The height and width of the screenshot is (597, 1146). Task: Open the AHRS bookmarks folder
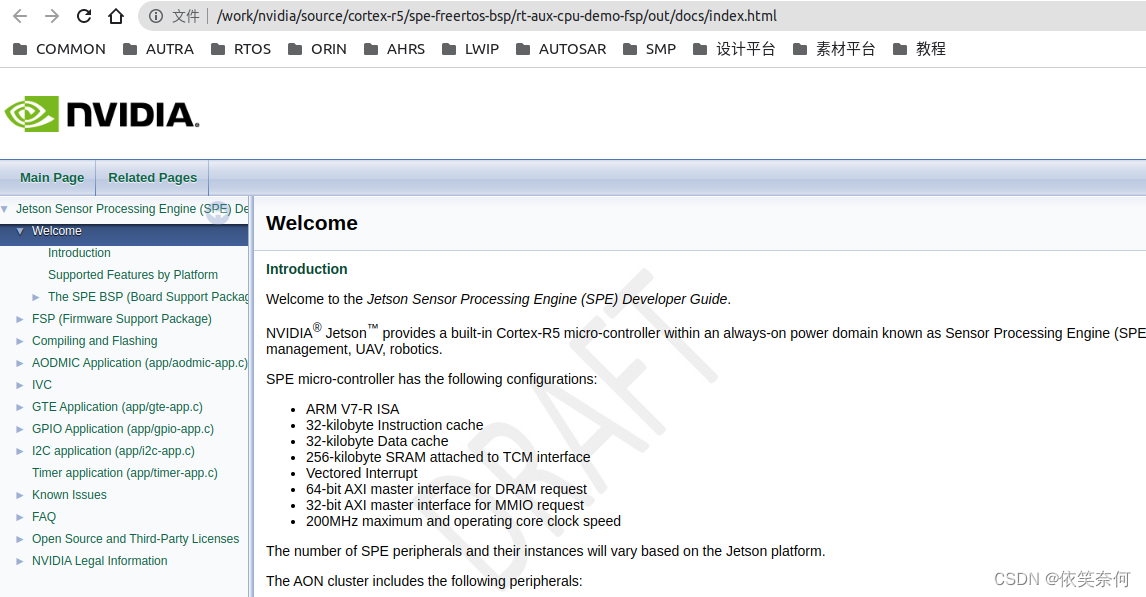[394, 49]
